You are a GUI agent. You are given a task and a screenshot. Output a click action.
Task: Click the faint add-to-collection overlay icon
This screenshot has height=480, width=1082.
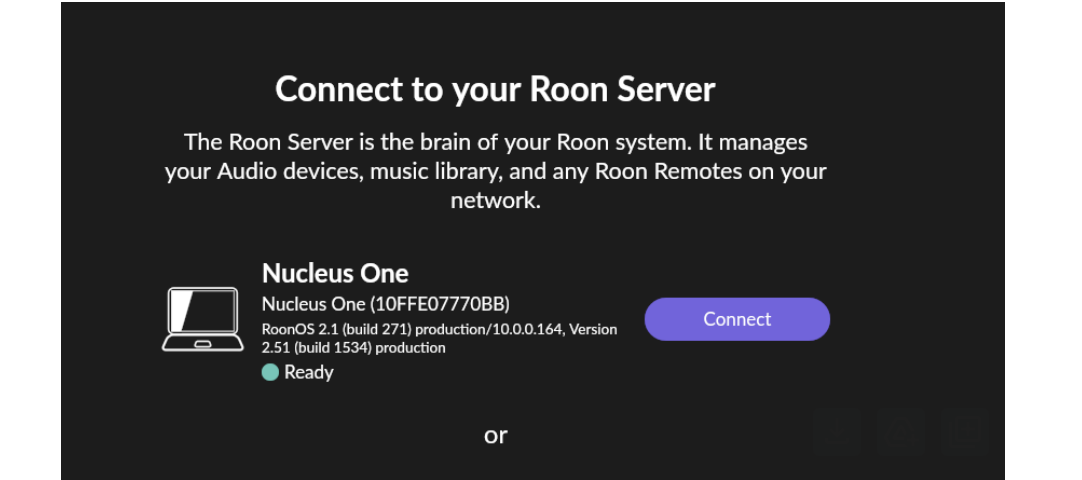point(965,432)
